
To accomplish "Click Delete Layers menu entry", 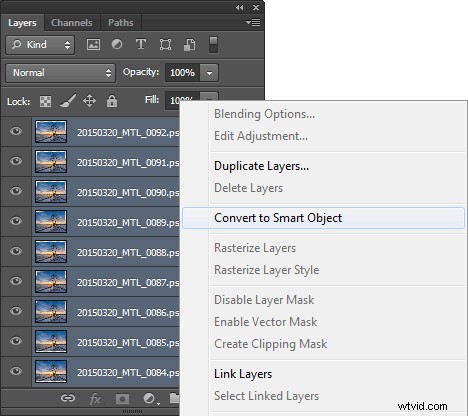I will (x=249, y=188).
